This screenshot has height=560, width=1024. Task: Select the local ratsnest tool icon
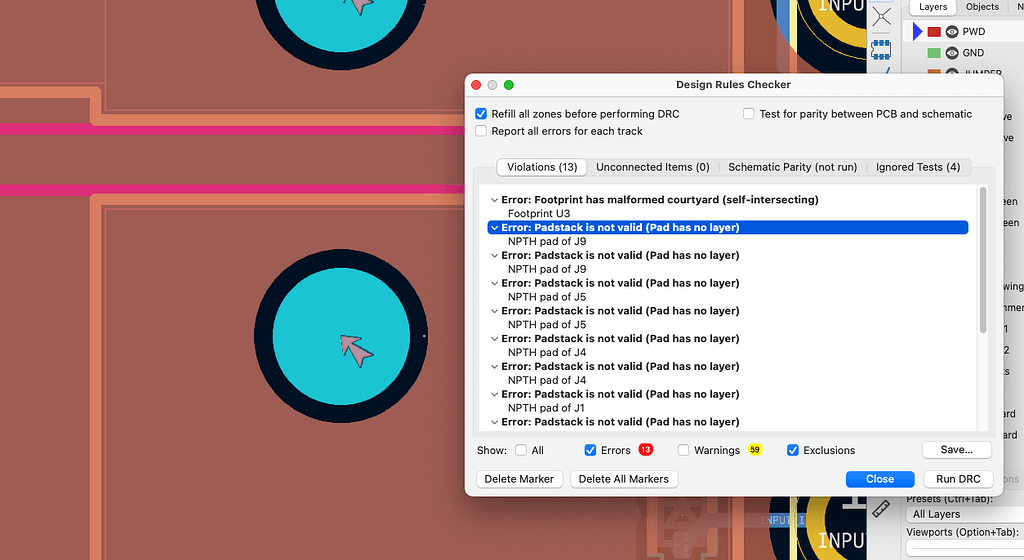tap(881, 17)
